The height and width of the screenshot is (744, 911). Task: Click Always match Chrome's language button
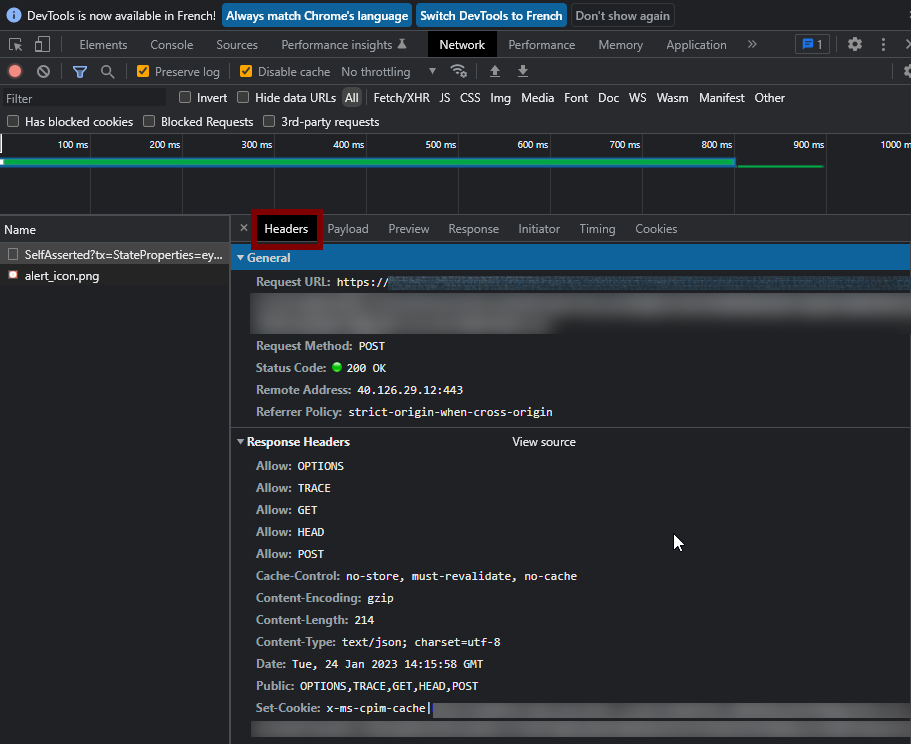[x=317, y=16]
